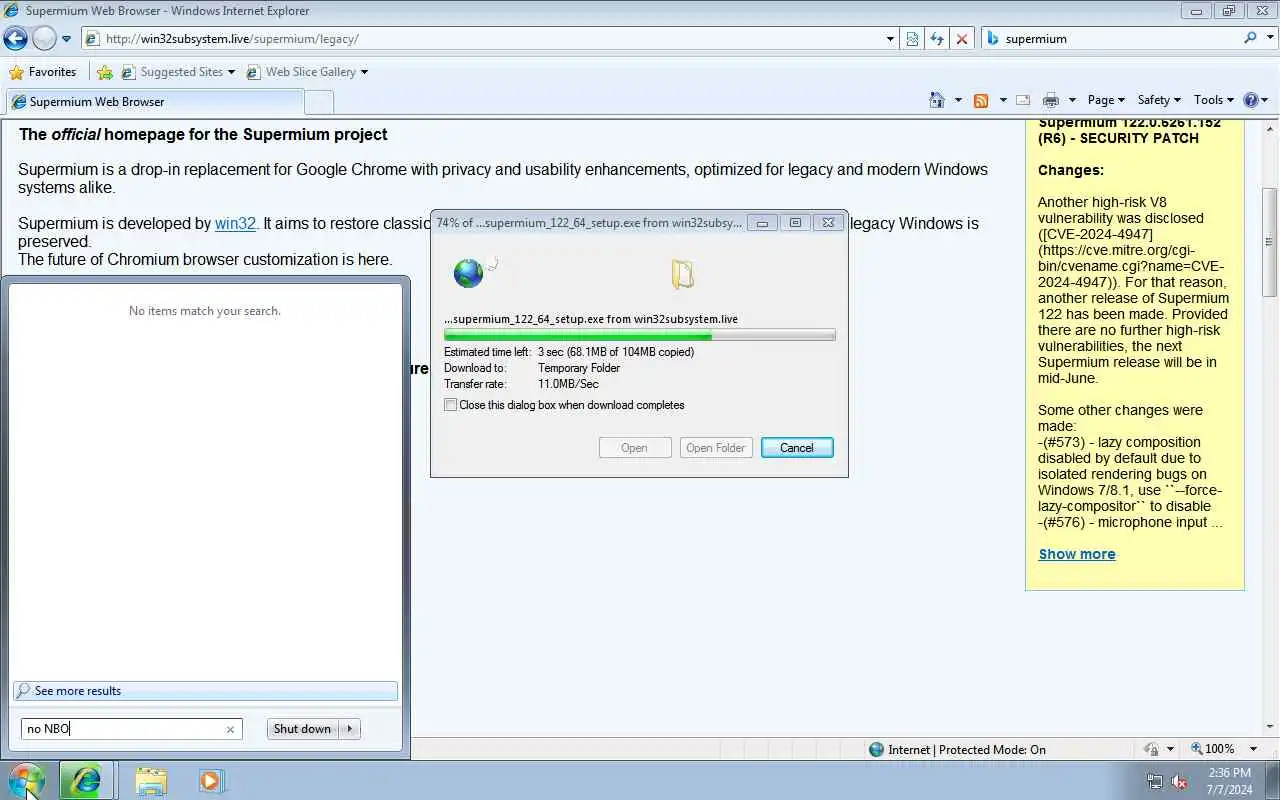The height and width of the screenshot is (800, 1280).
Task: Open the Safety menu
Action: tap(1159, 100)
